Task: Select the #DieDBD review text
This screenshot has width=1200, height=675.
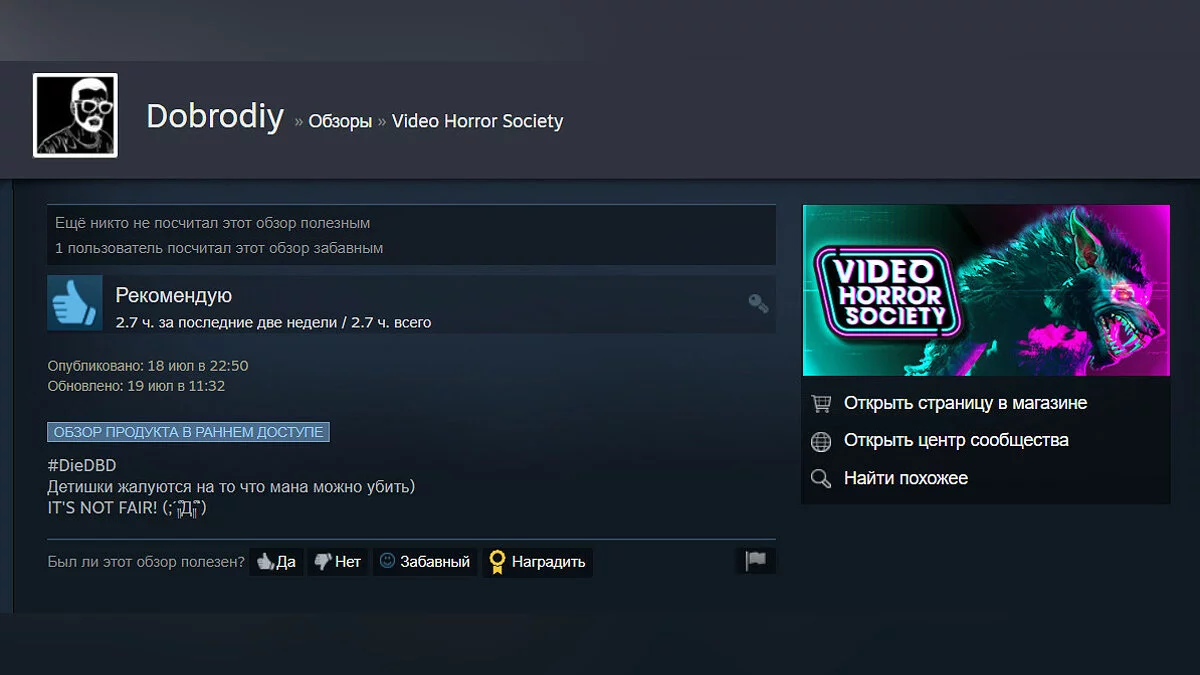Action: (82, 466)
